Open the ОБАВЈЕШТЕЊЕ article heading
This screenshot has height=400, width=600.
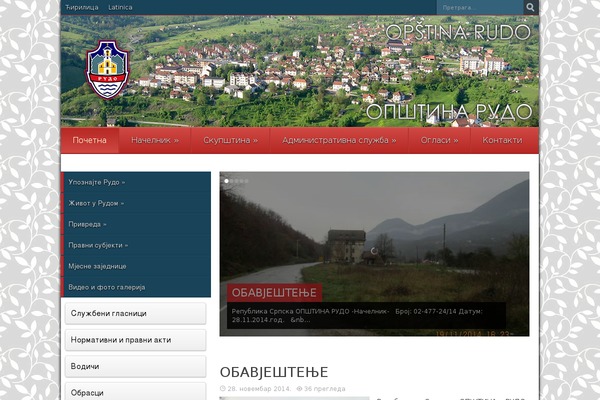(x=274, y=372)
